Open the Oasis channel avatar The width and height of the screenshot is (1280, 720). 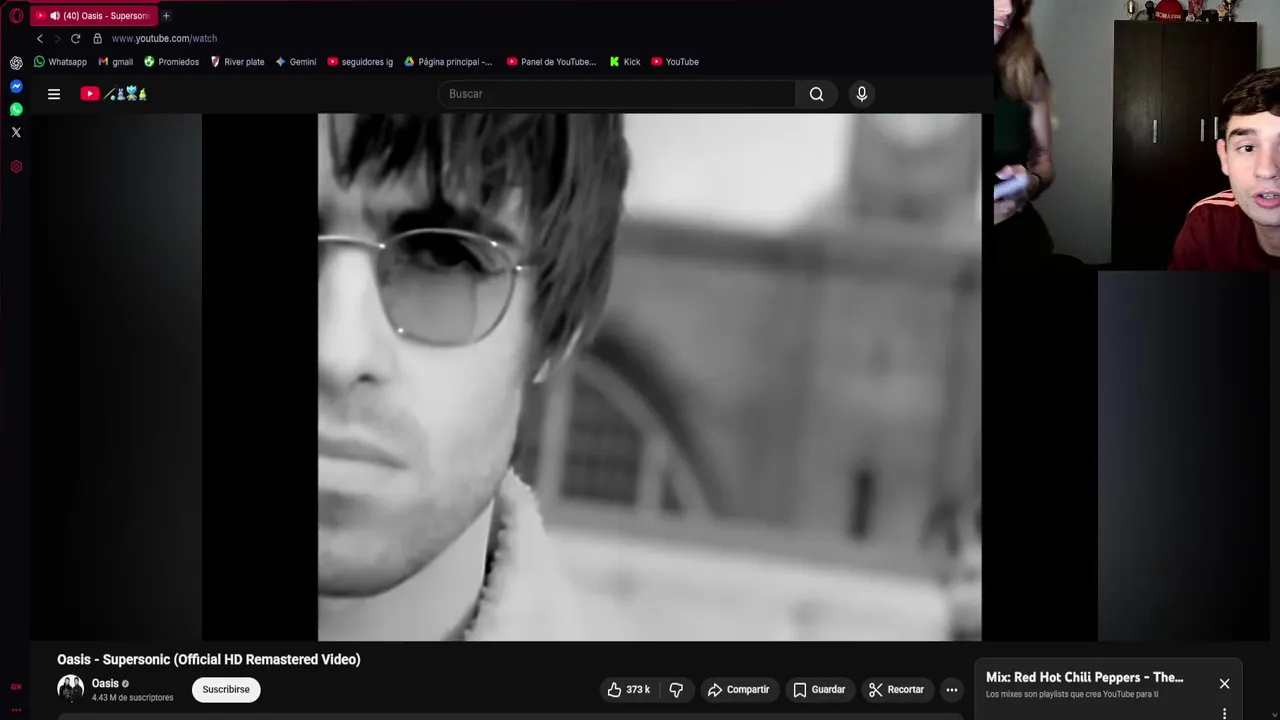(x=70, y=688)
